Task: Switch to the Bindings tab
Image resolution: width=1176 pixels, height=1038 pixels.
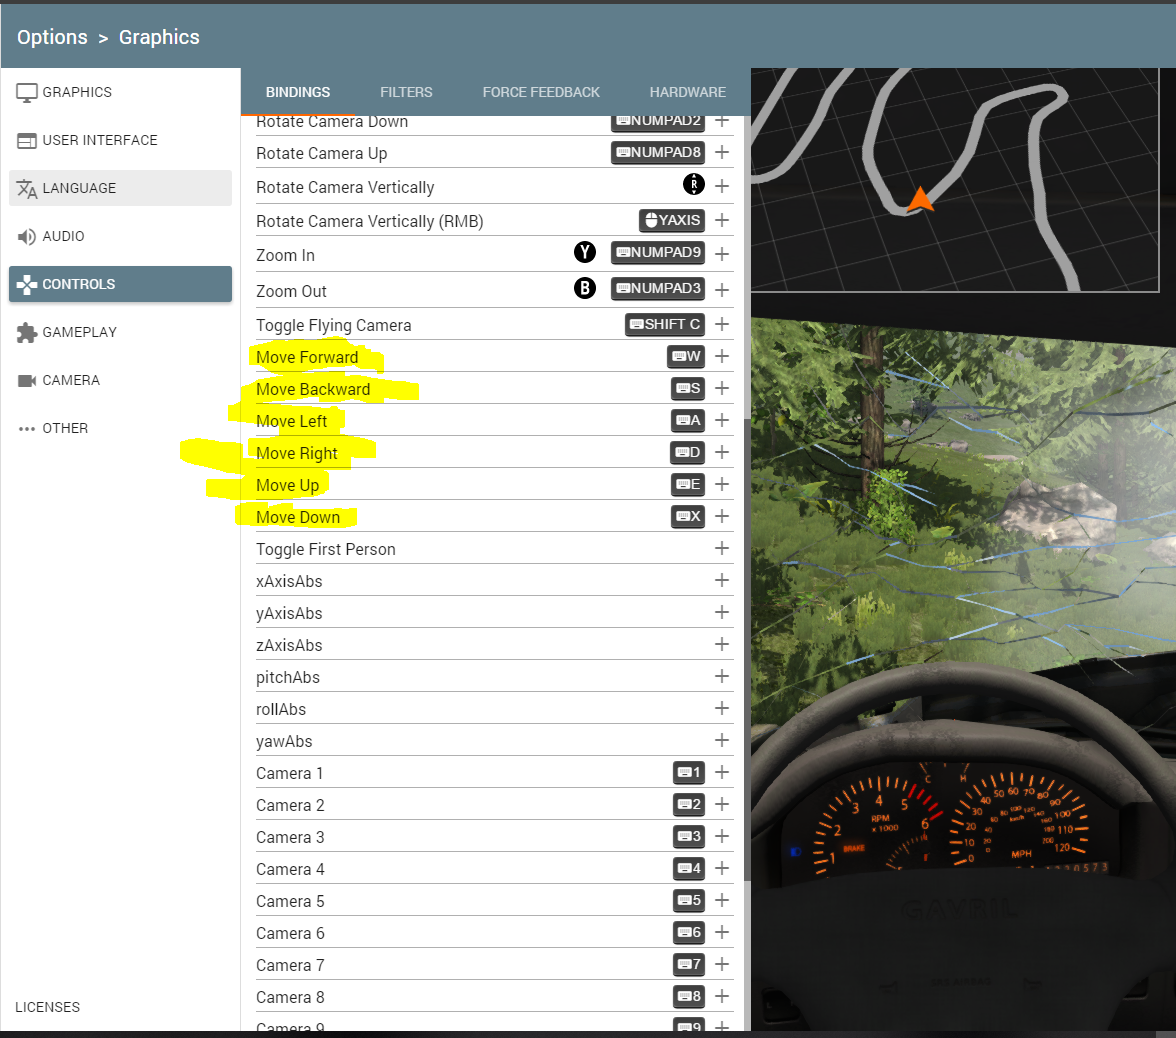Action: tap(298, 92)
